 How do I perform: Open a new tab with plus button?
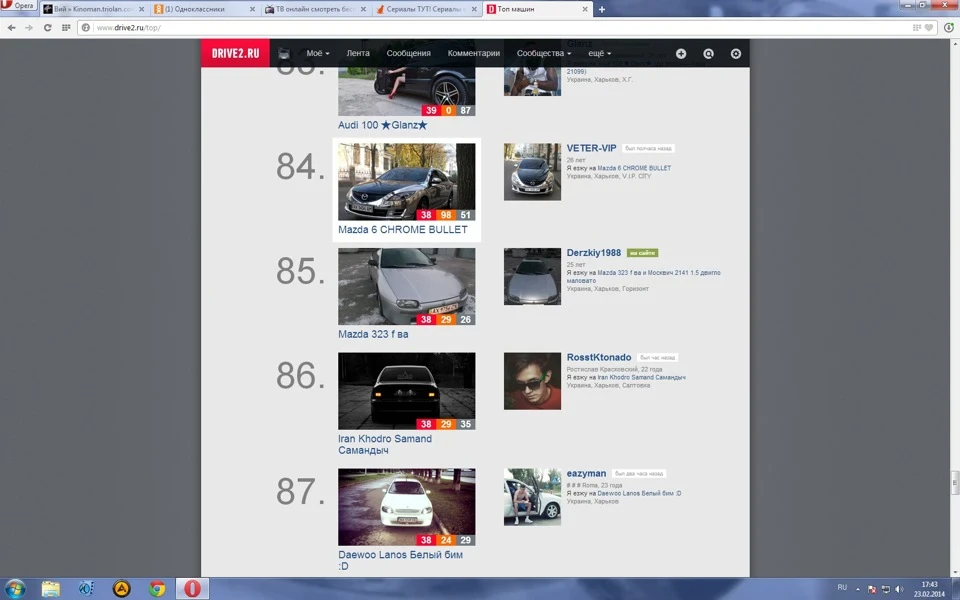602,9
